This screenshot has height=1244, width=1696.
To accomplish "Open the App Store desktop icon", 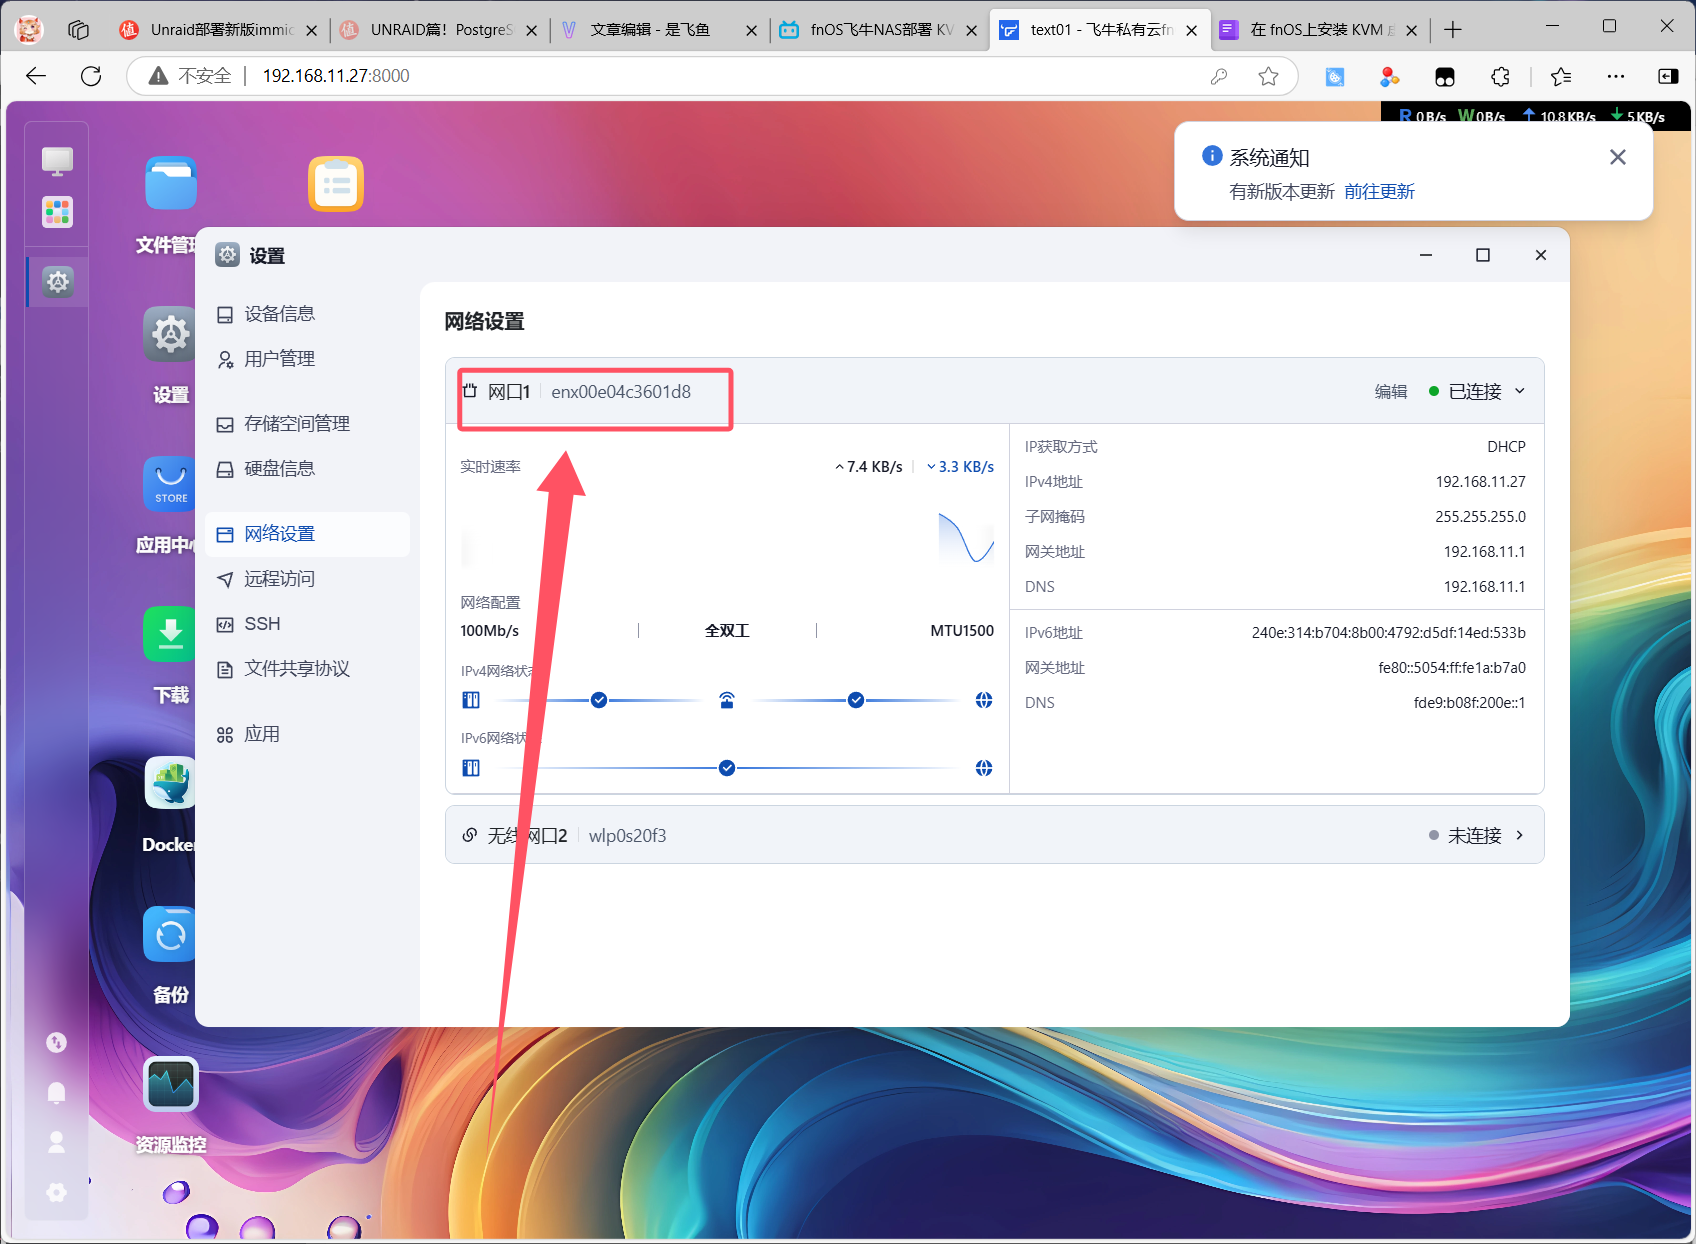I will pyautogui.click(x=170, y=484).
